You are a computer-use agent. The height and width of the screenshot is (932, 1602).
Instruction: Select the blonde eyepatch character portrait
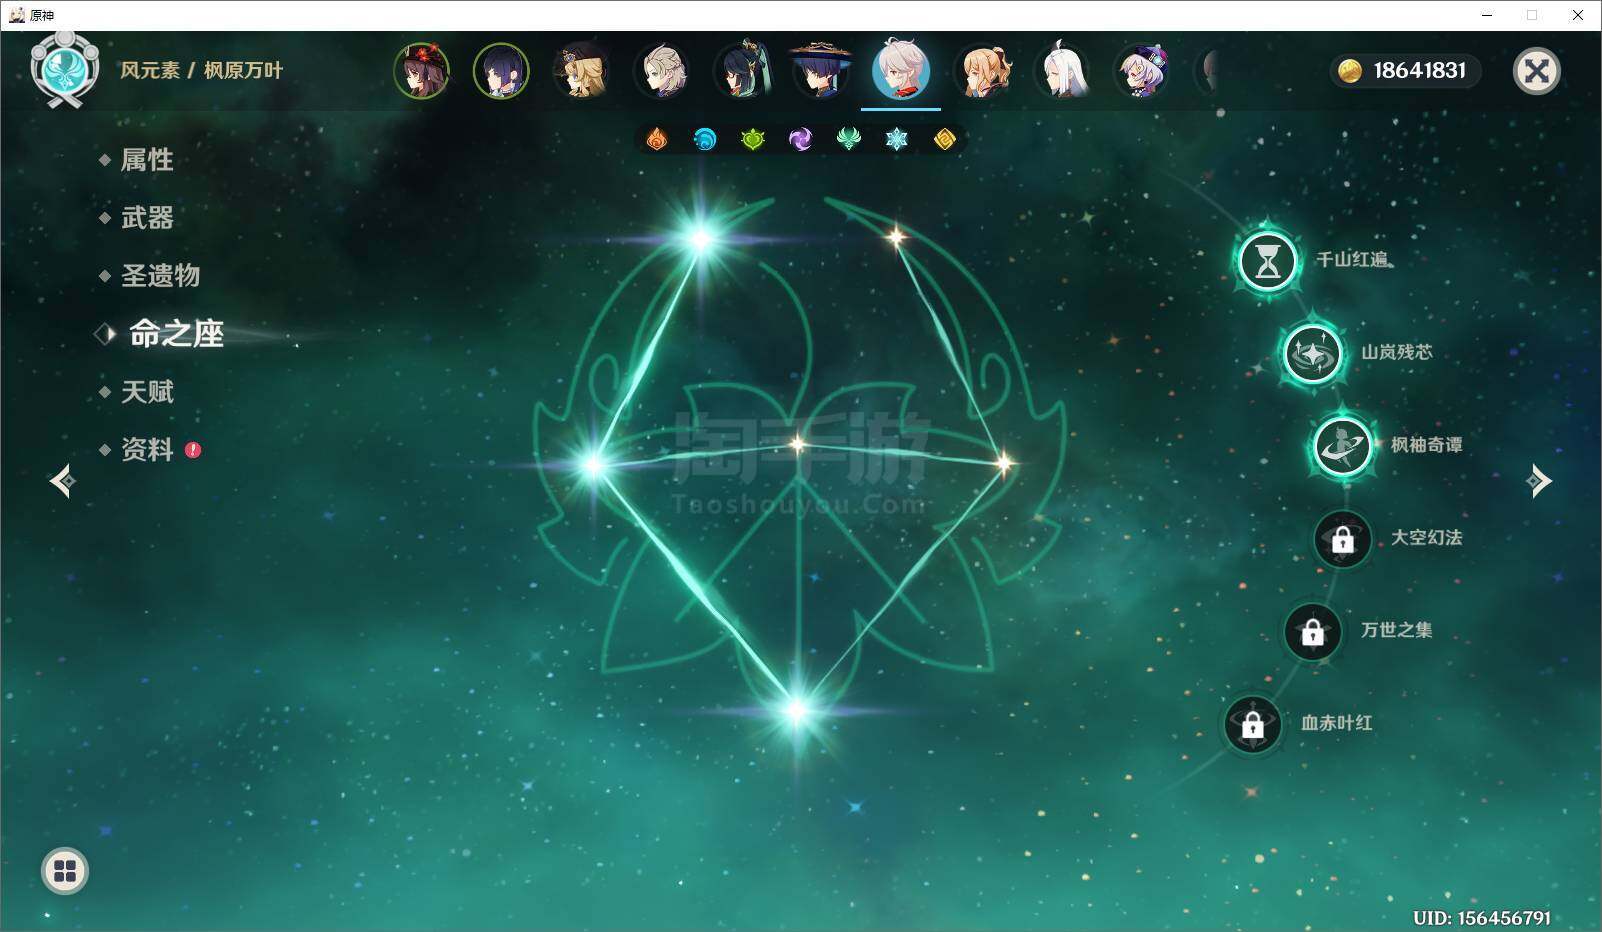(x=581, y=71)
